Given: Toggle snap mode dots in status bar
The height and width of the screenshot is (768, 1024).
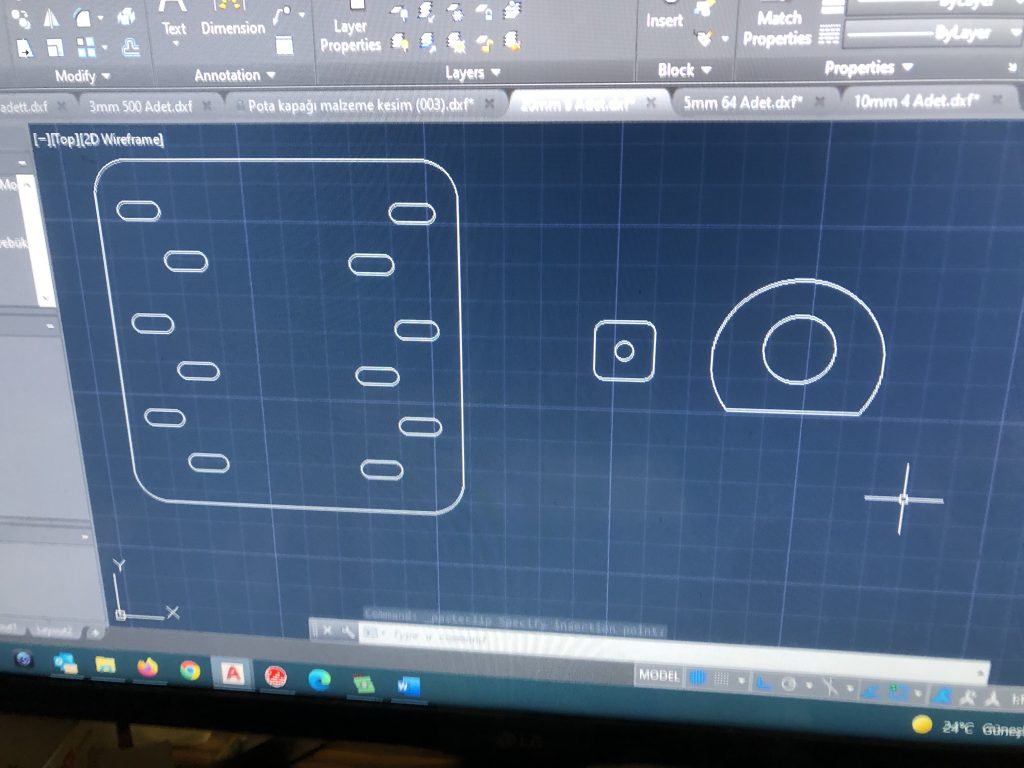Looking at the screenshot, I should [721, 679].
